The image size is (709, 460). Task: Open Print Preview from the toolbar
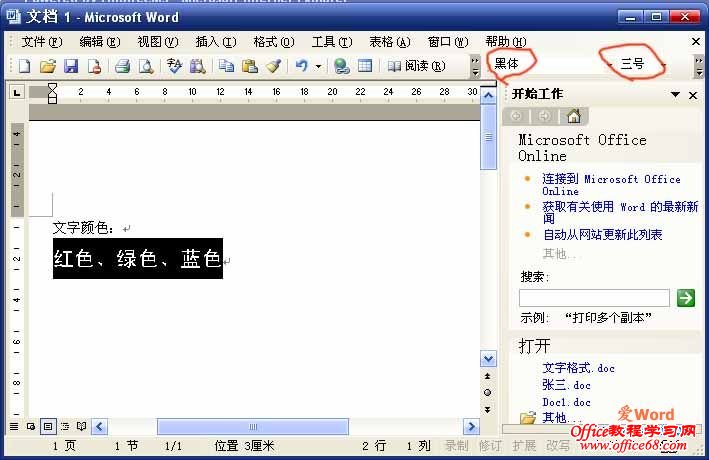(x=146, y=66)
